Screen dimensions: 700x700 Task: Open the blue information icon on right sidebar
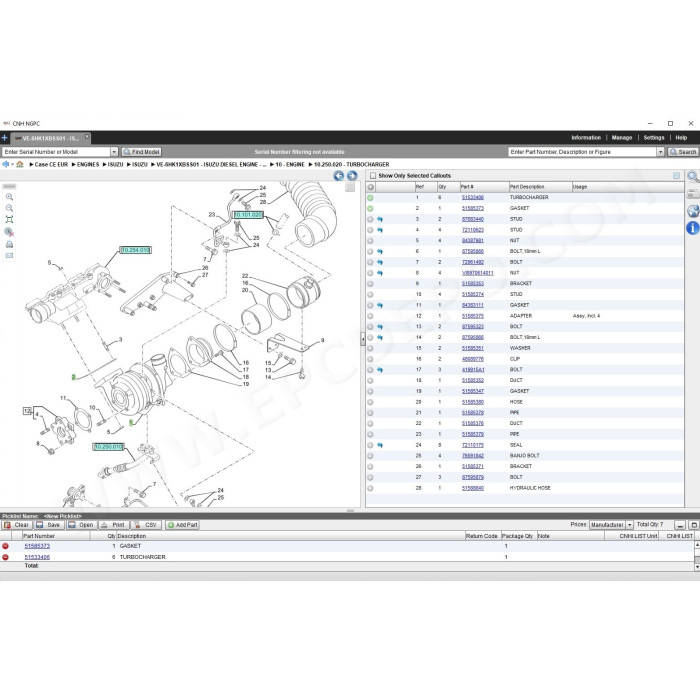(692, 228)
